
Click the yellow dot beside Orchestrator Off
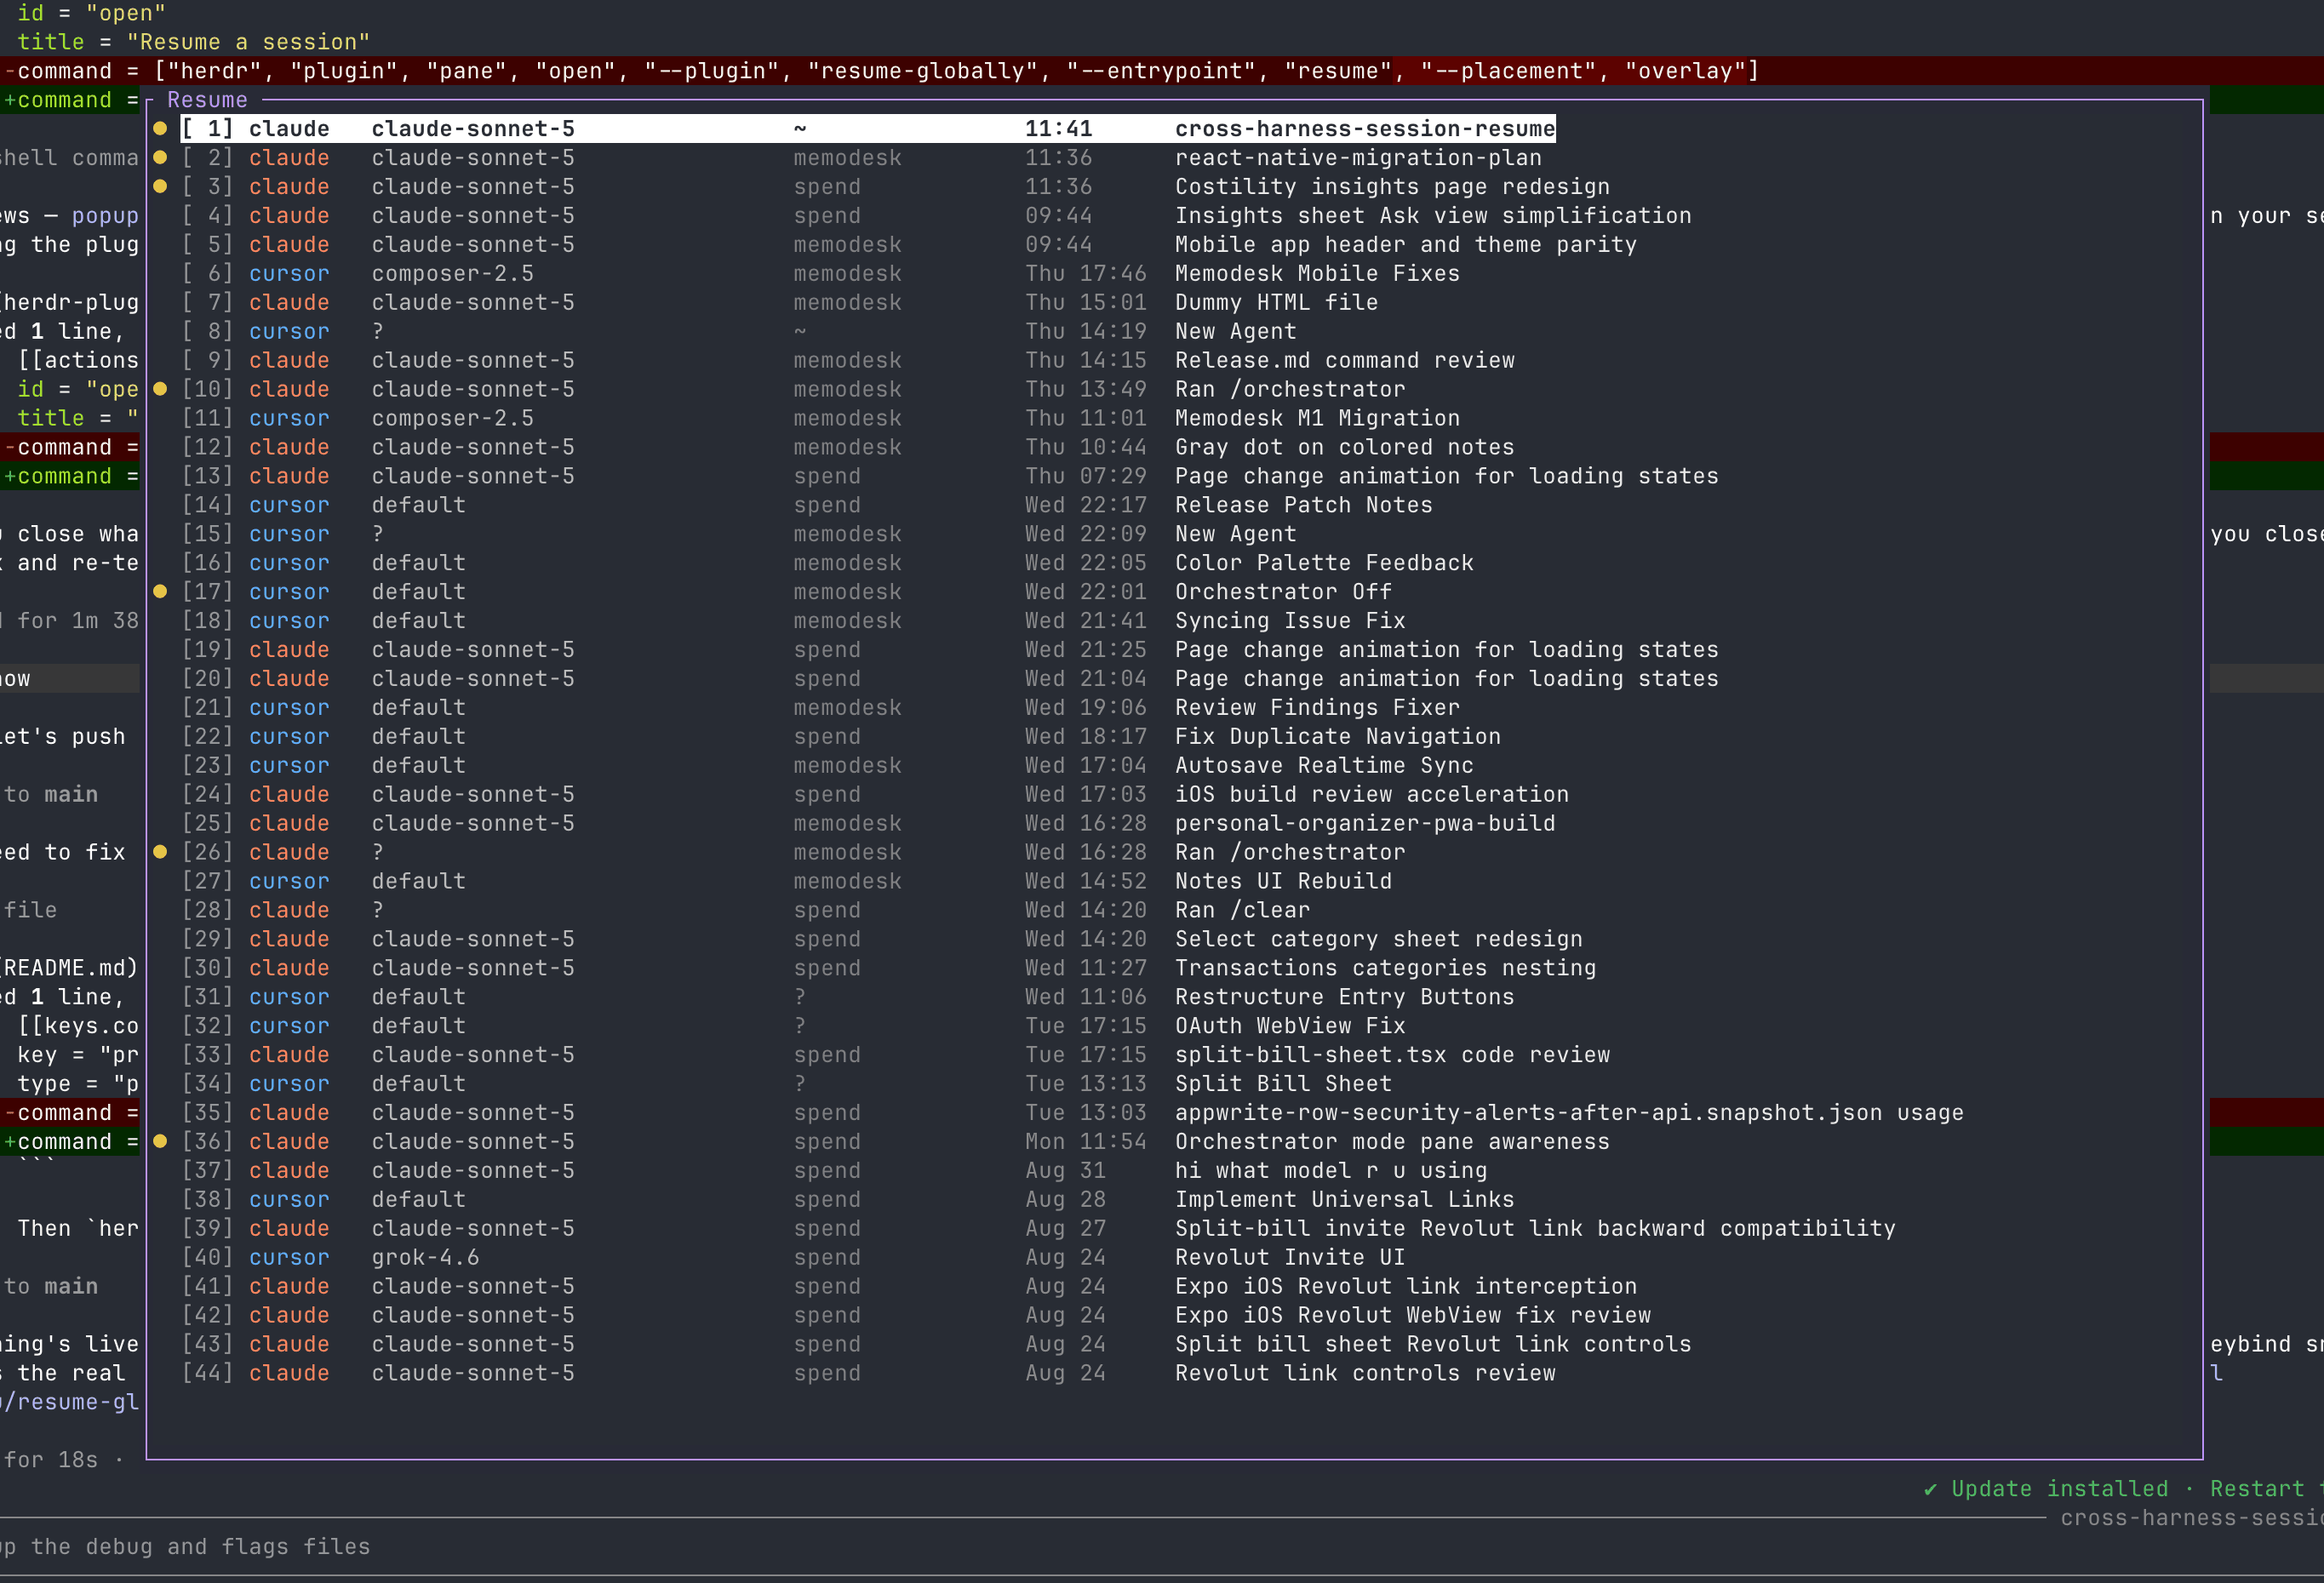(160, 592)
